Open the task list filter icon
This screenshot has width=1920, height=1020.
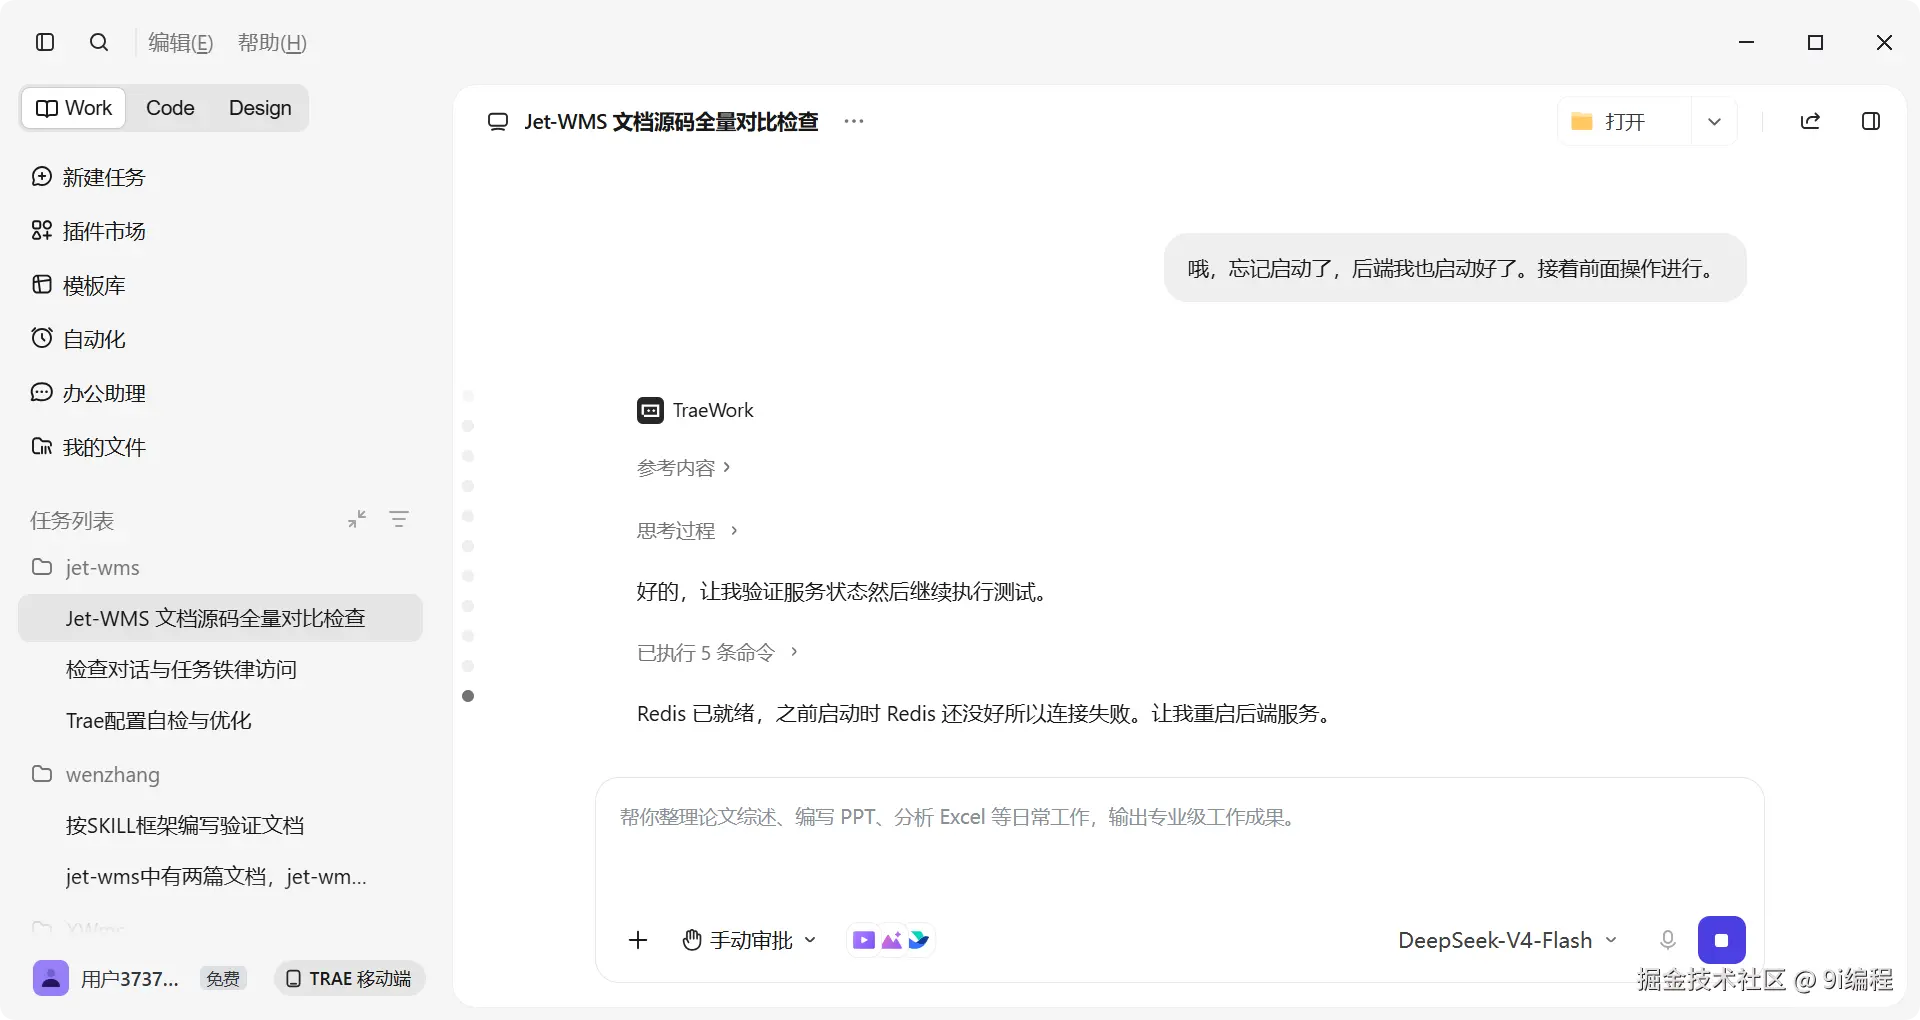tap(399, 519)
